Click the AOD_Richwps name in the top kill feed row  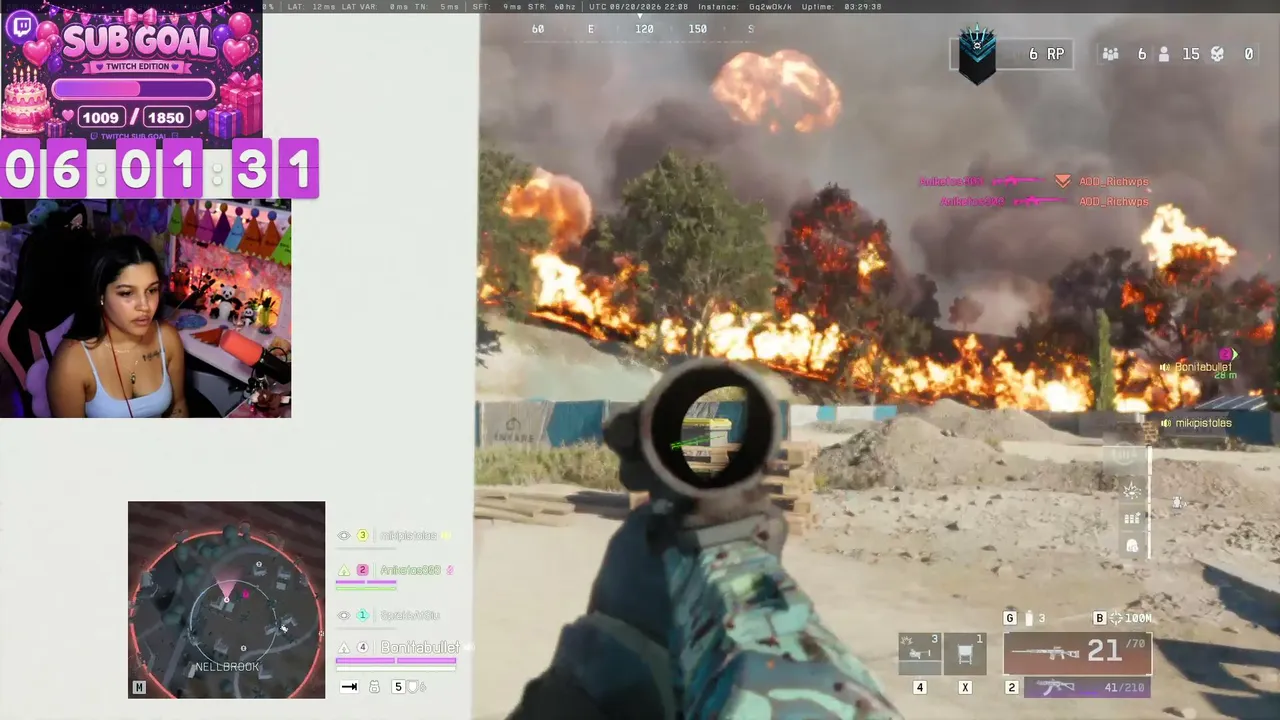click(x=1114, y=182)
